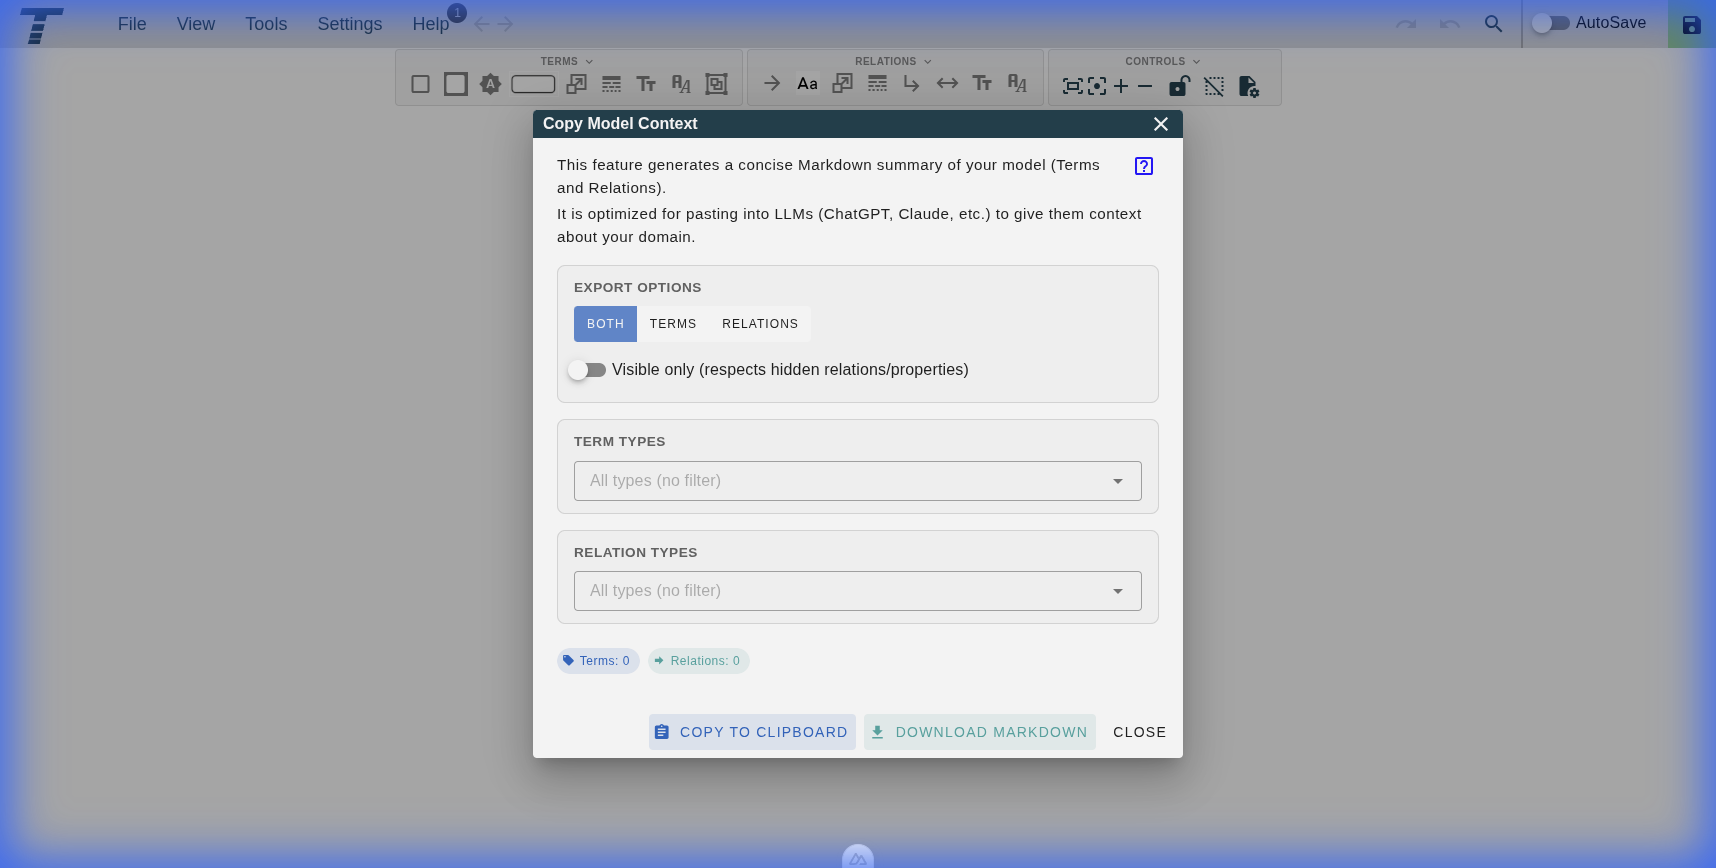This screenshot has width=1716, height=868.
Task: Click the group selection icon in Terms toolbar
Action: coord(716,85)
